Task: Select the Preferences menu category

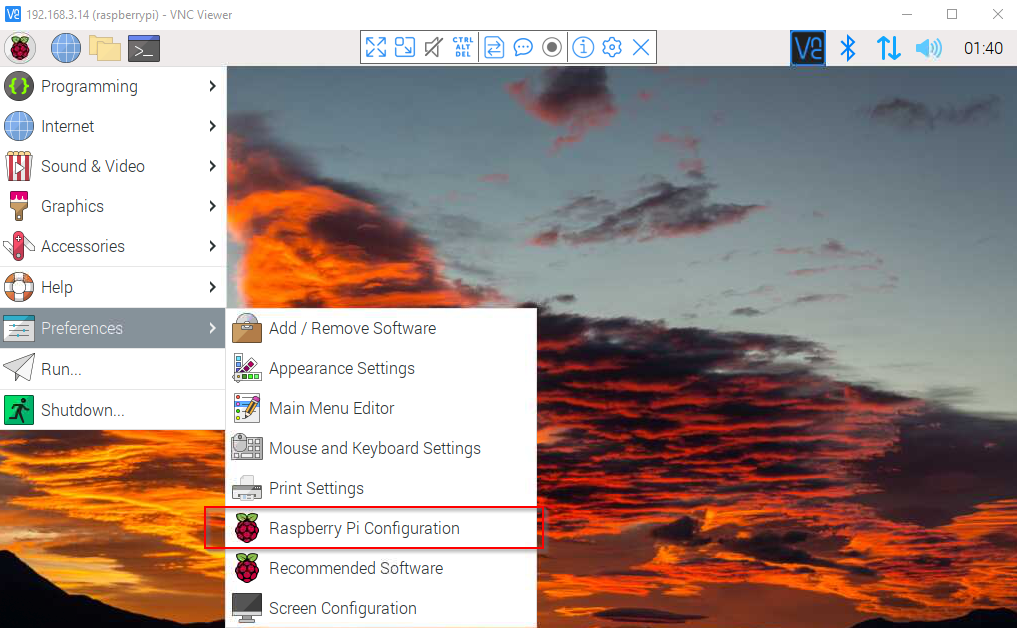Action: (113, 328)
